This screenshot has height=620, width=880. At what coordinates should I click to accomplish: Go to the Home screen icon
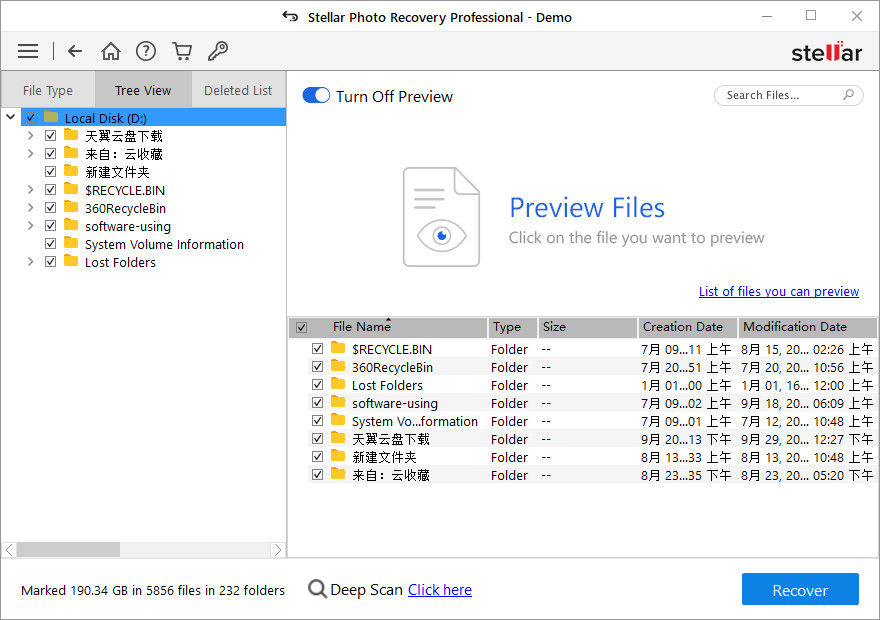[111, 51]
